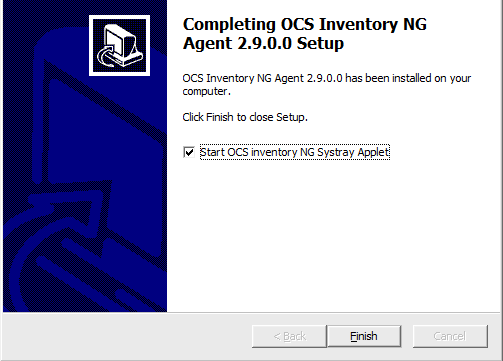This screenshot has height=361, width=503.
Task: Click the gray footer bar left of Back
Action: click(127, 336)
